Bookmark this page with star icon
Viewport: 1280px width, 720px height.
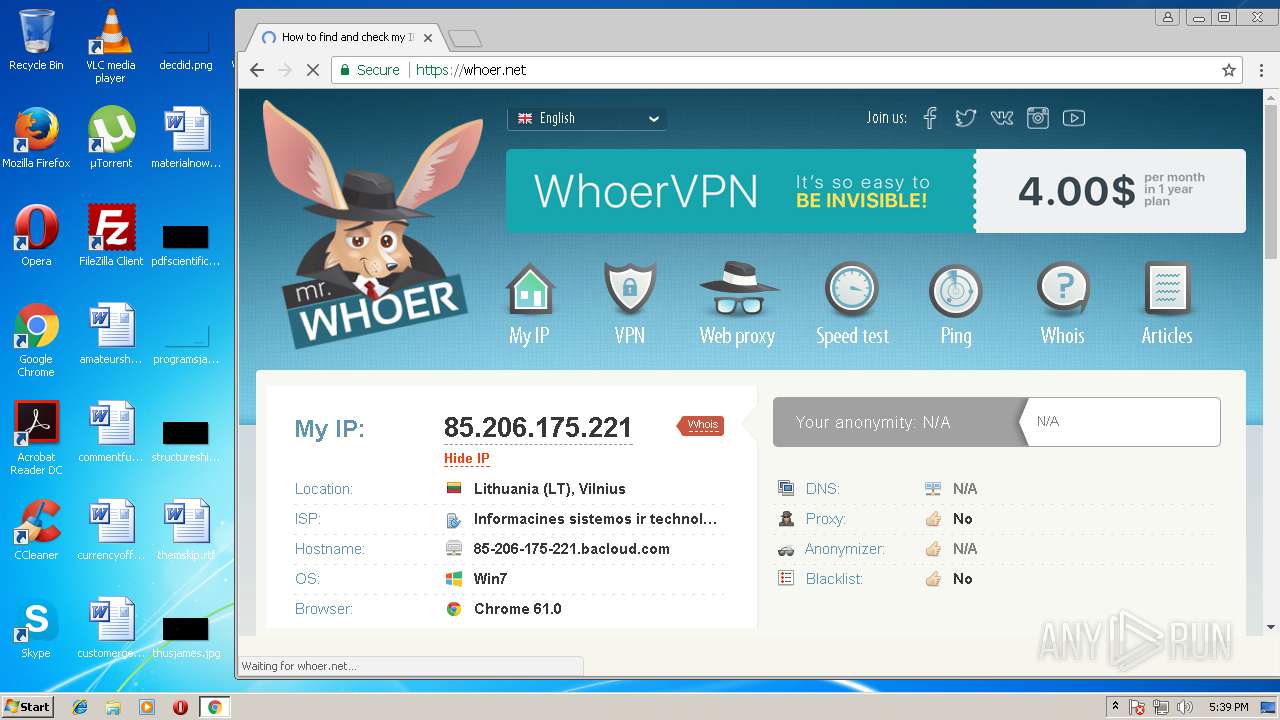tap(1229, 70)
